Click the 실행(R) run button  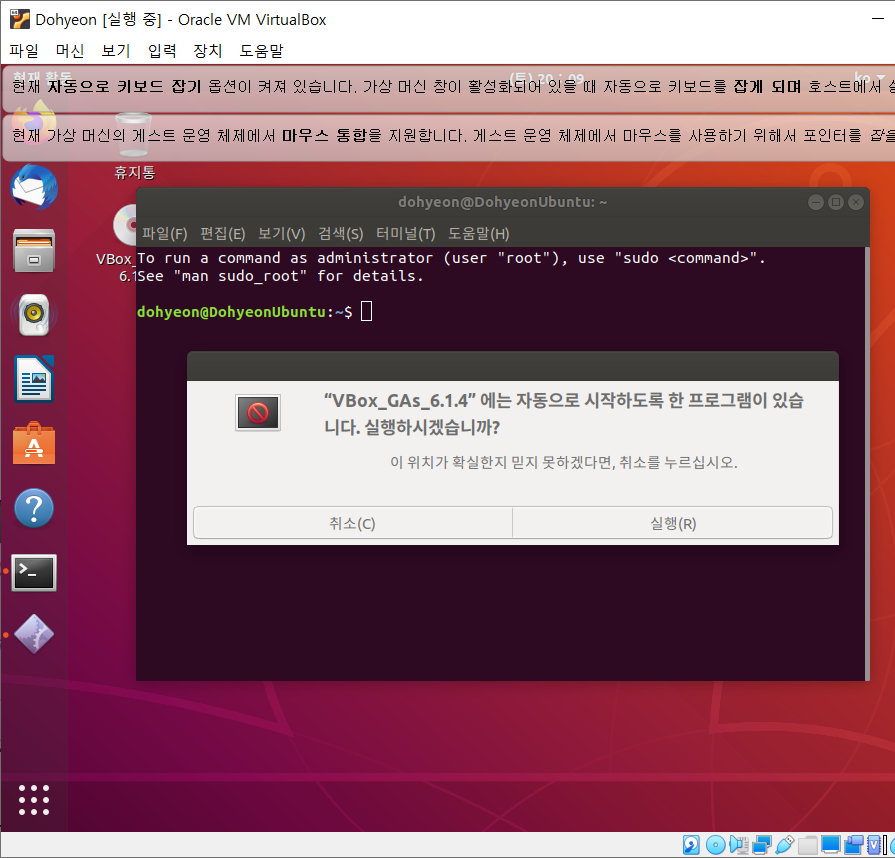click(672, 523)
